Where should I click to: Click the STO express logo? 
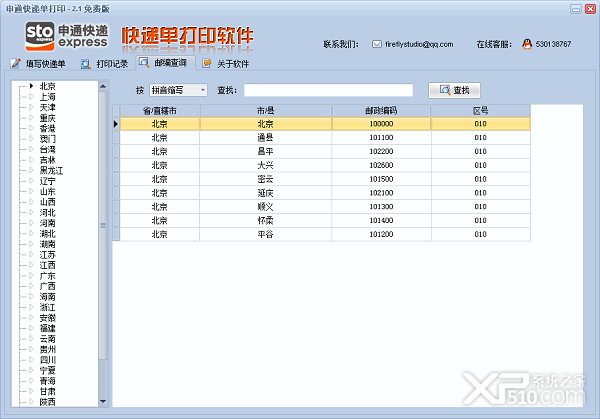67,36
